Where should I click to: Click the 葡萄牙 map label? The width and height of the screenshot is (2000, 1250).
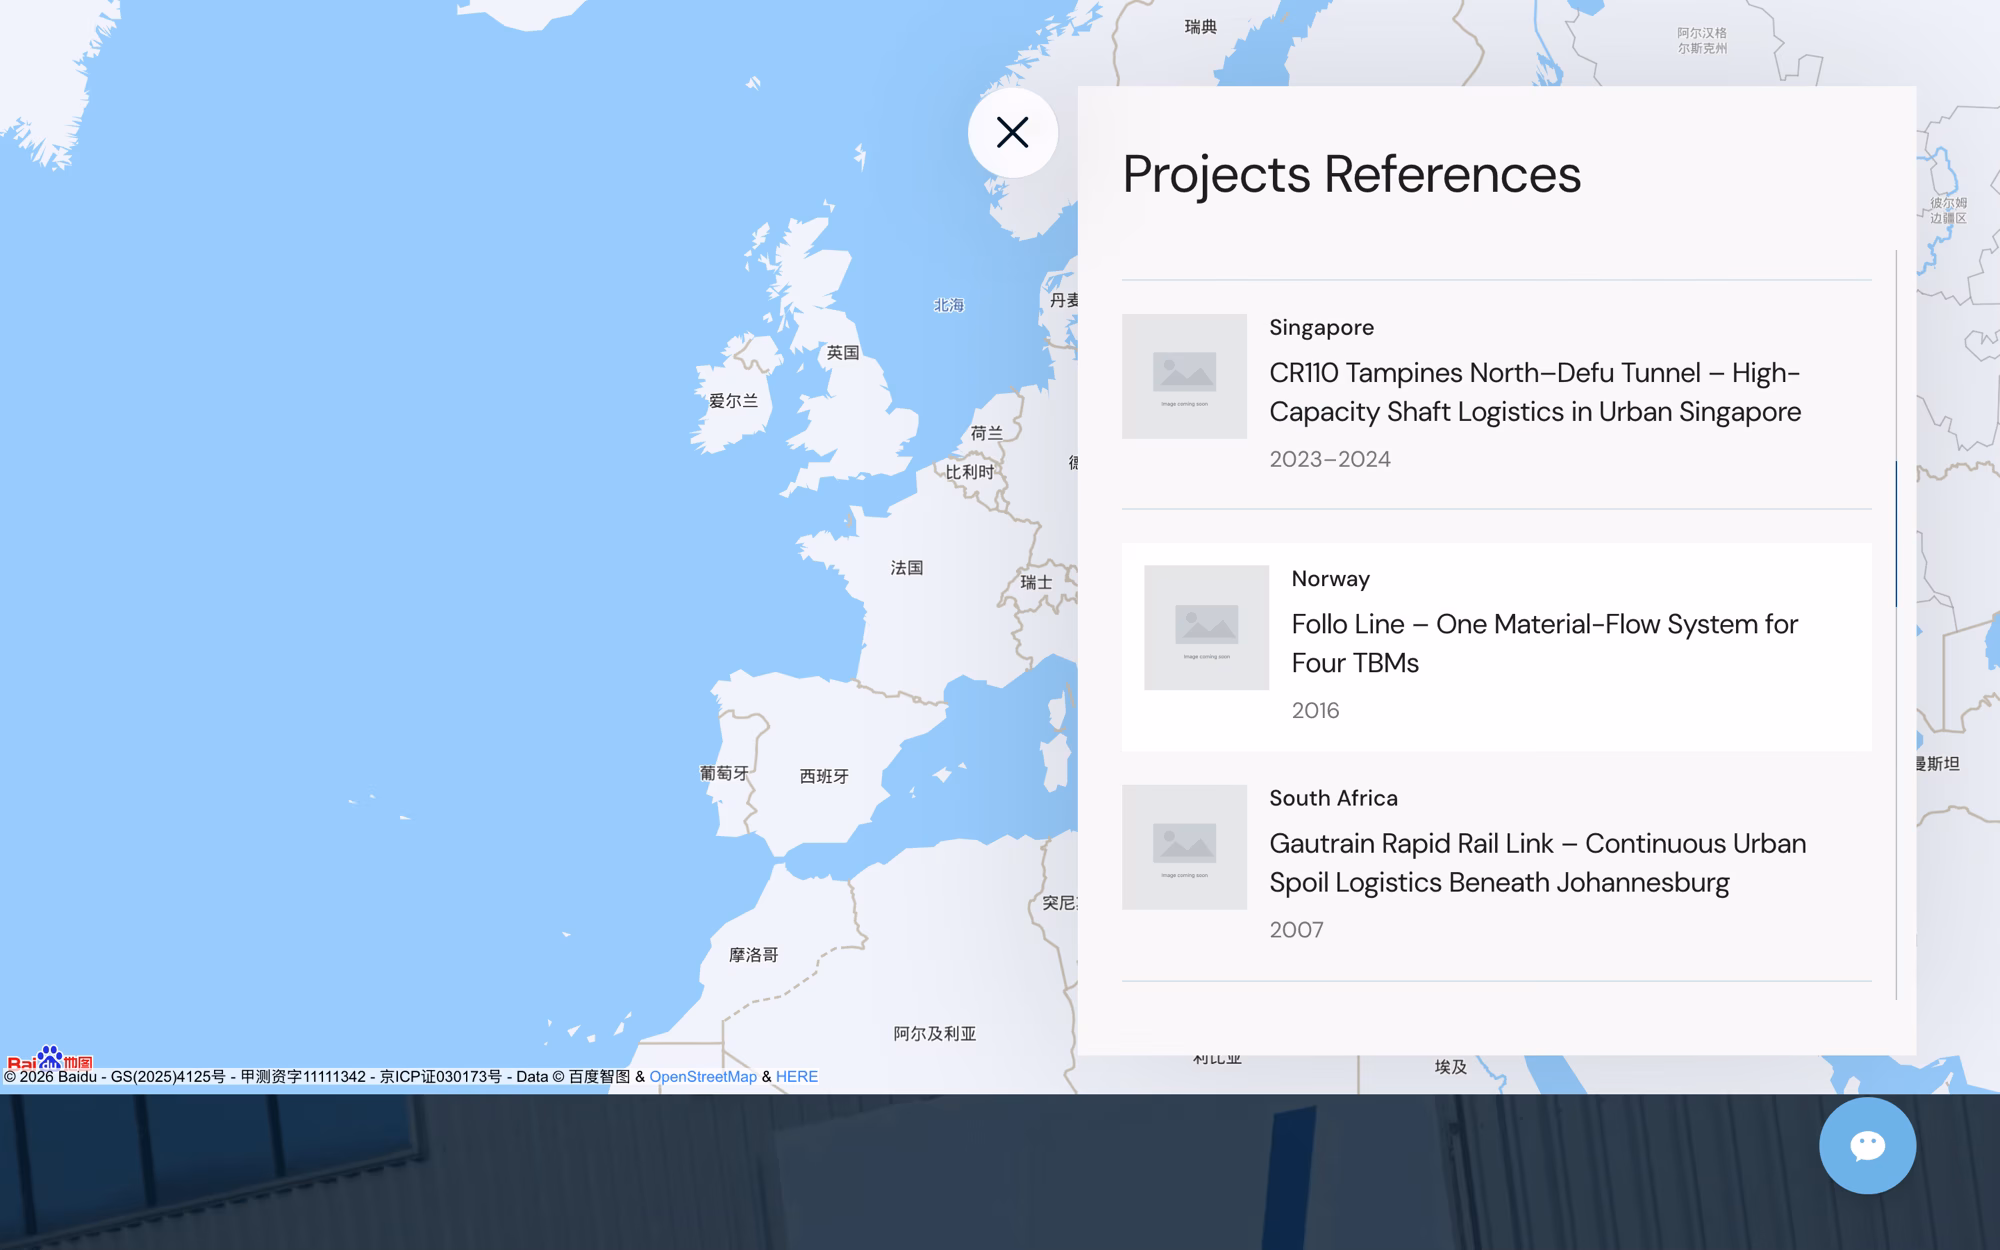724,773
